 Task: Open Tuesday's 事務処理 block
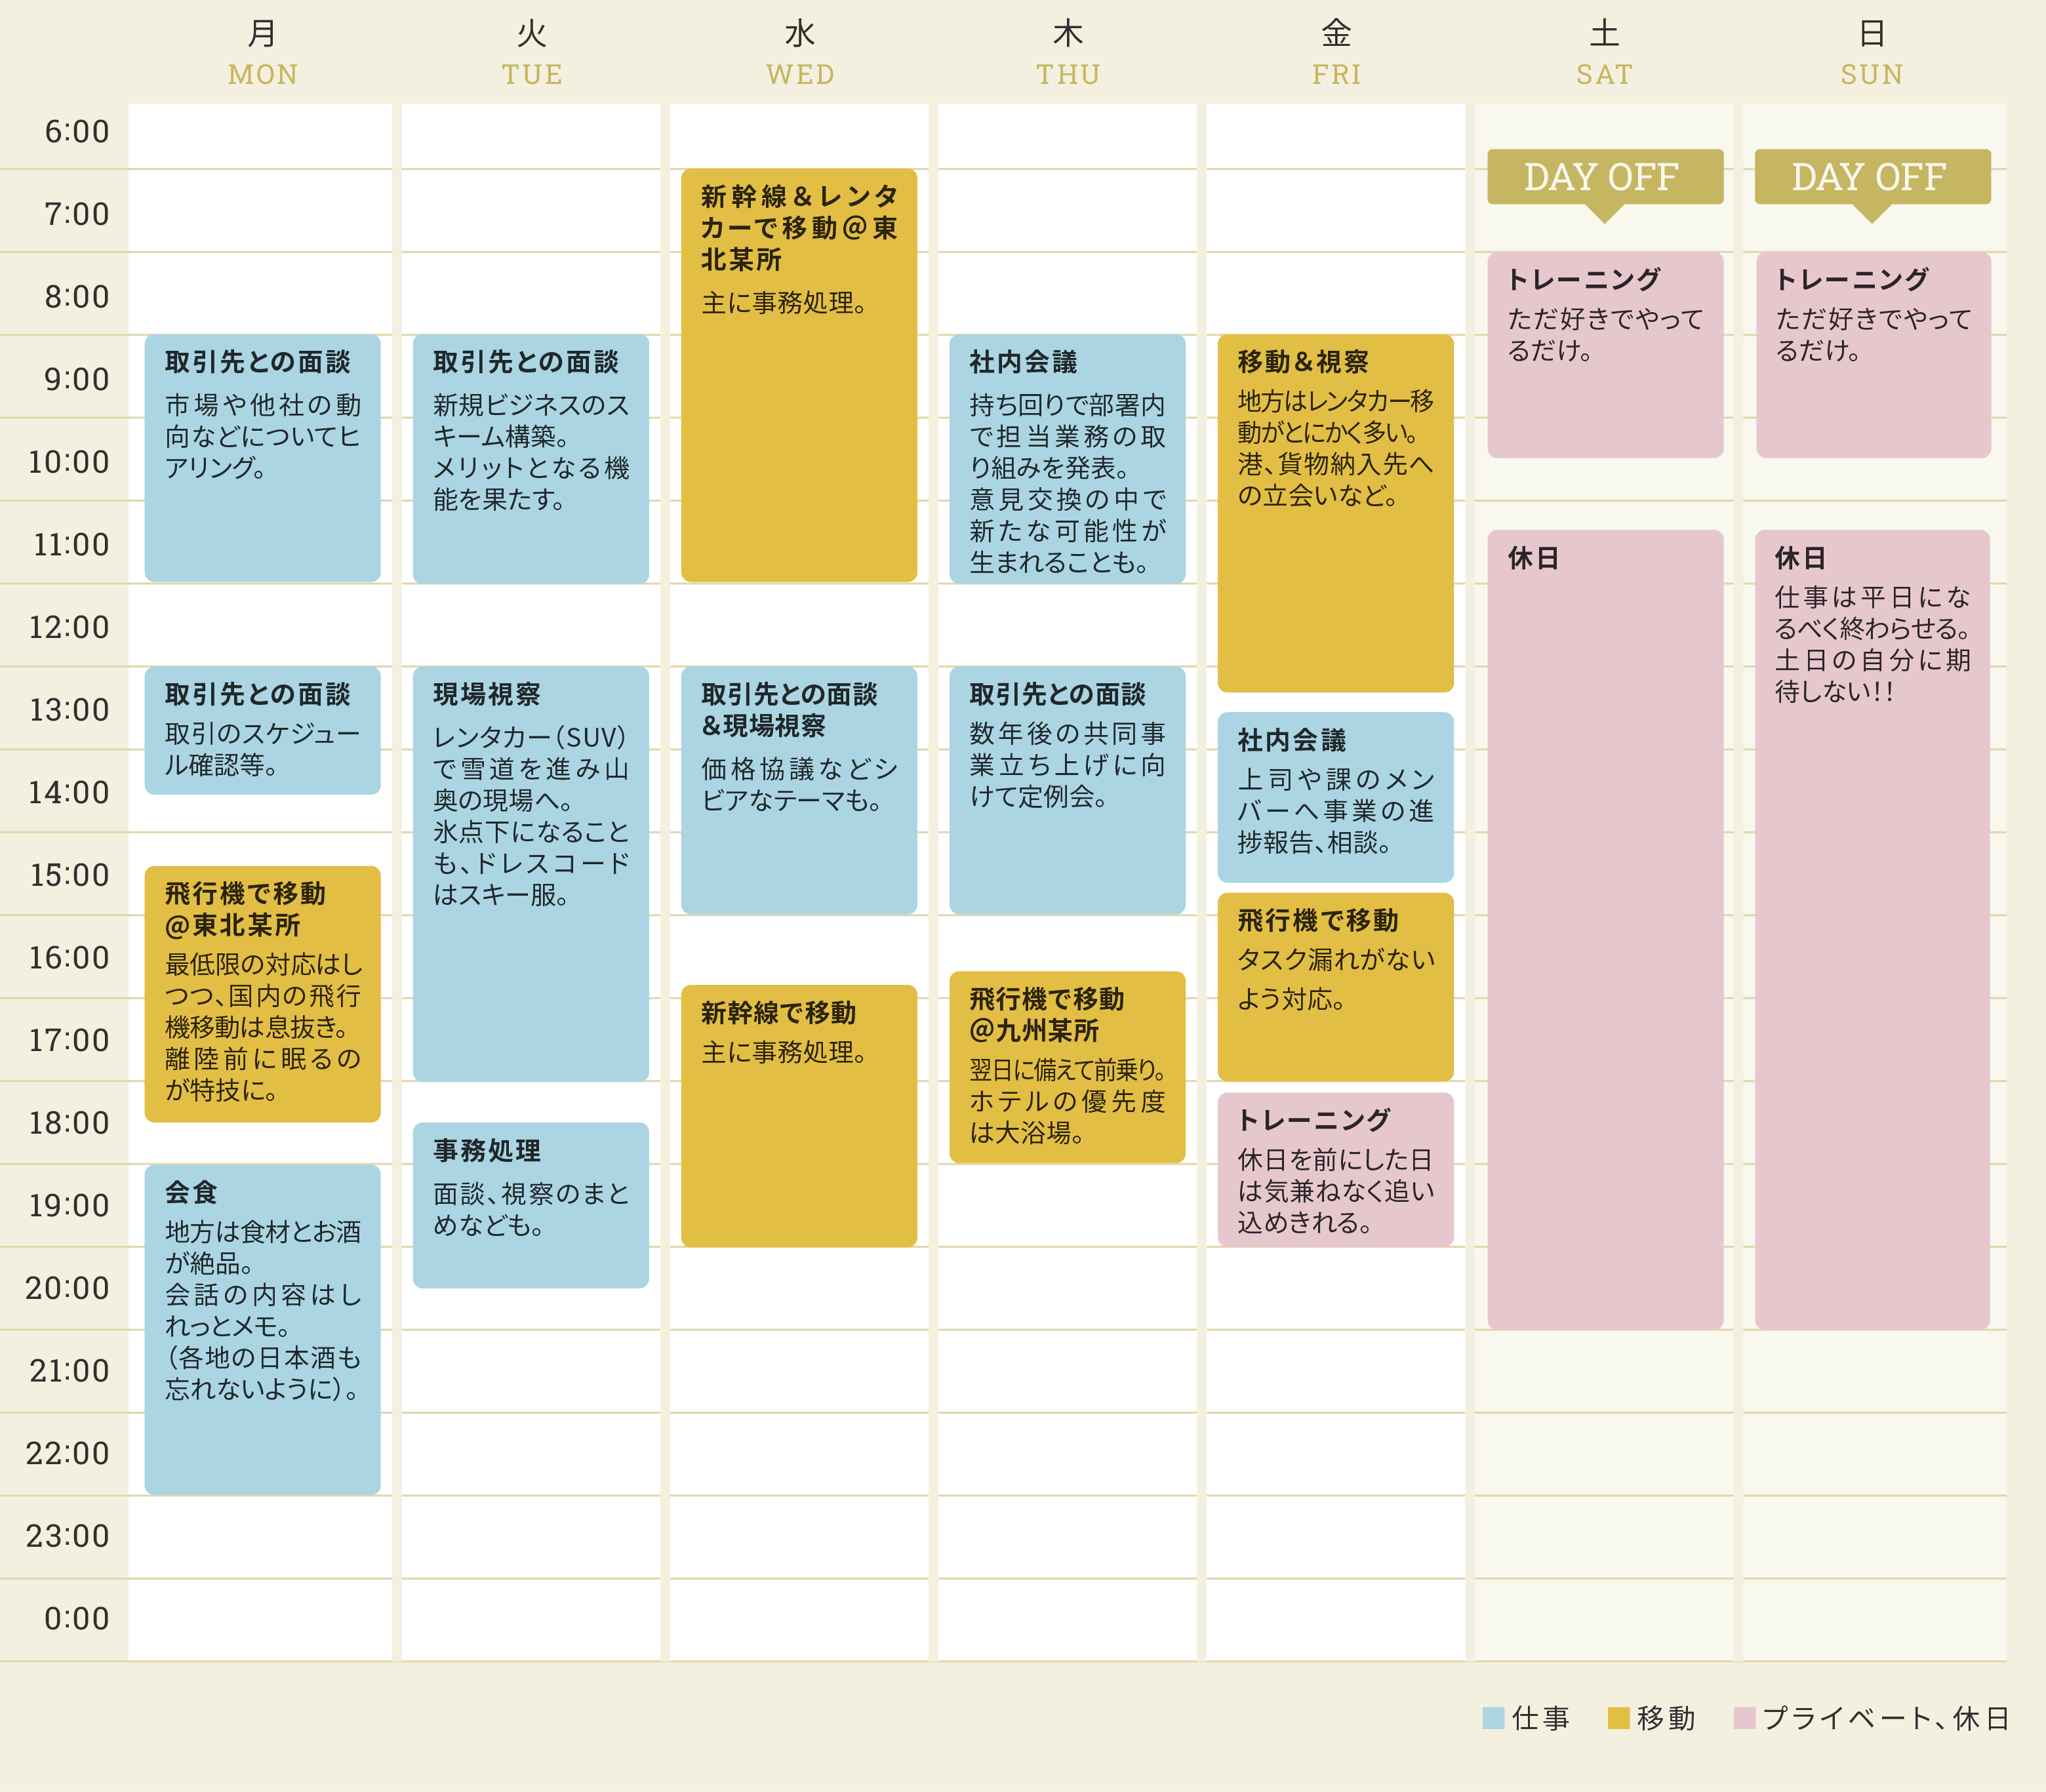(x=530, y=1204)
